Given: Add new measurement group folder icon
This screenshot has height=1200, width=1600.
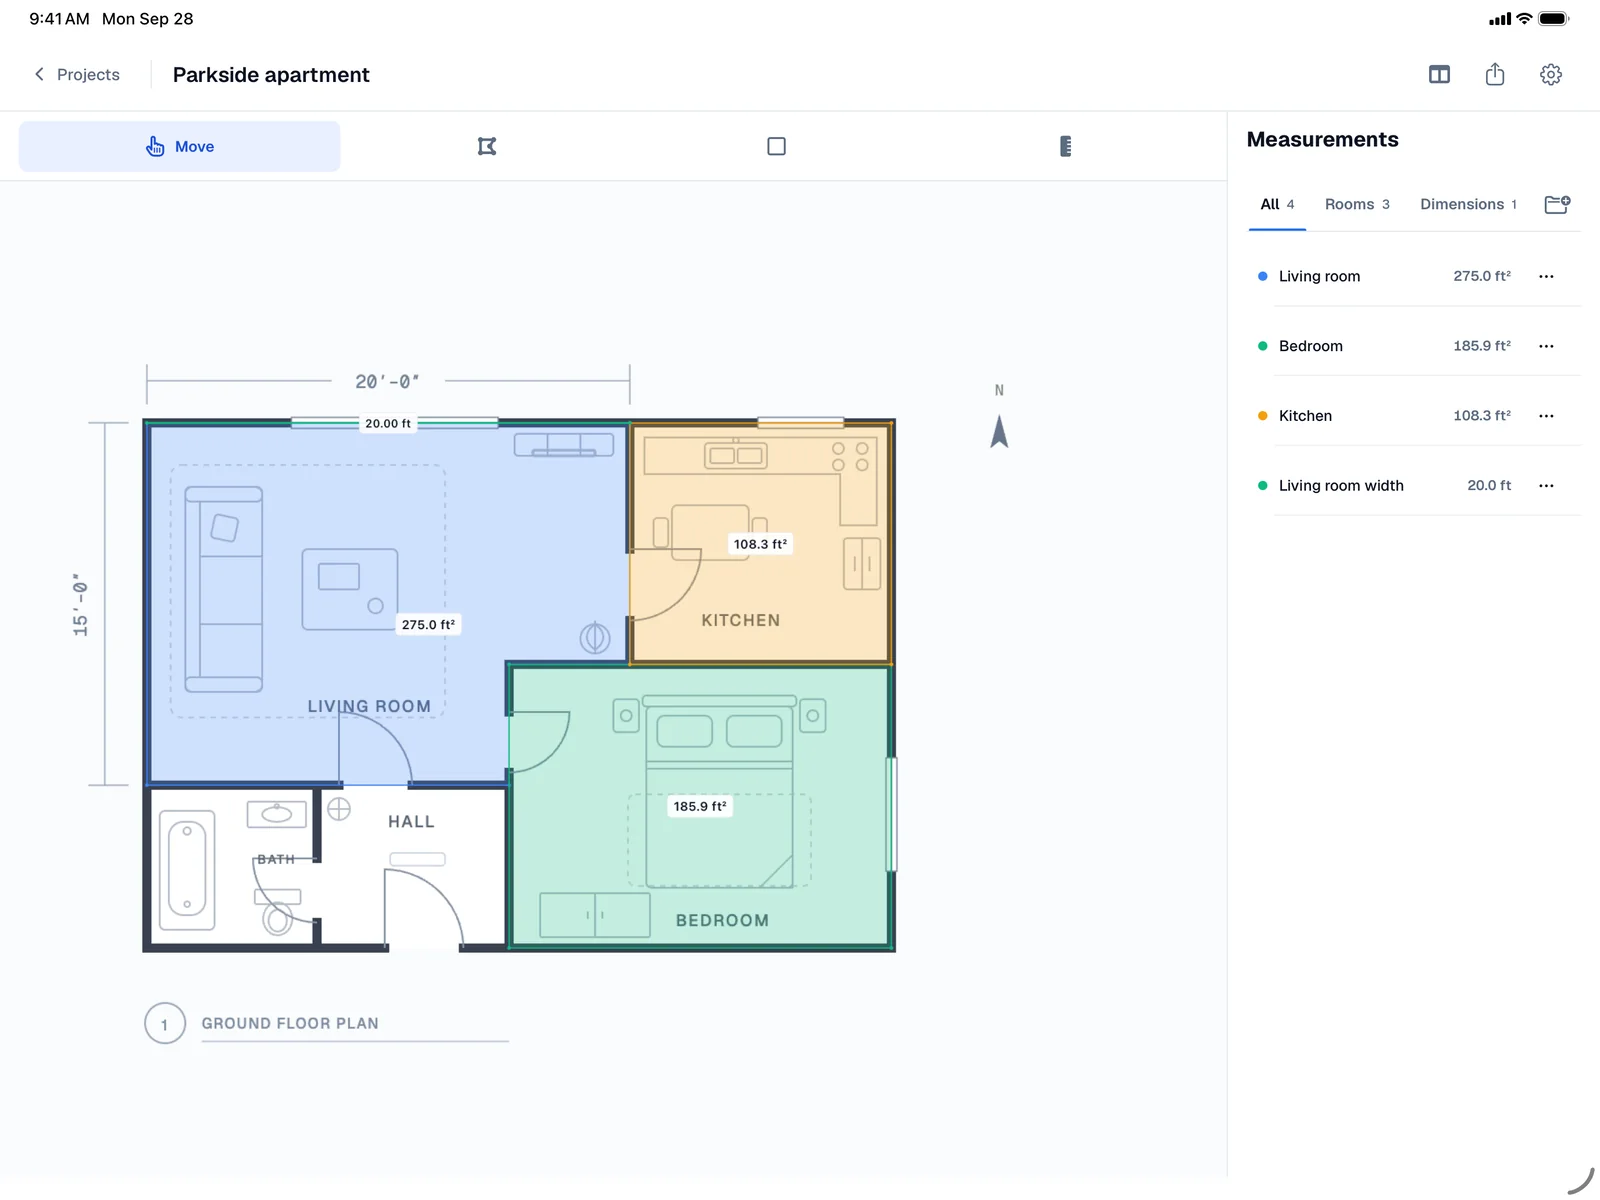Looking at the screenshot, I should coord(1557,204).
